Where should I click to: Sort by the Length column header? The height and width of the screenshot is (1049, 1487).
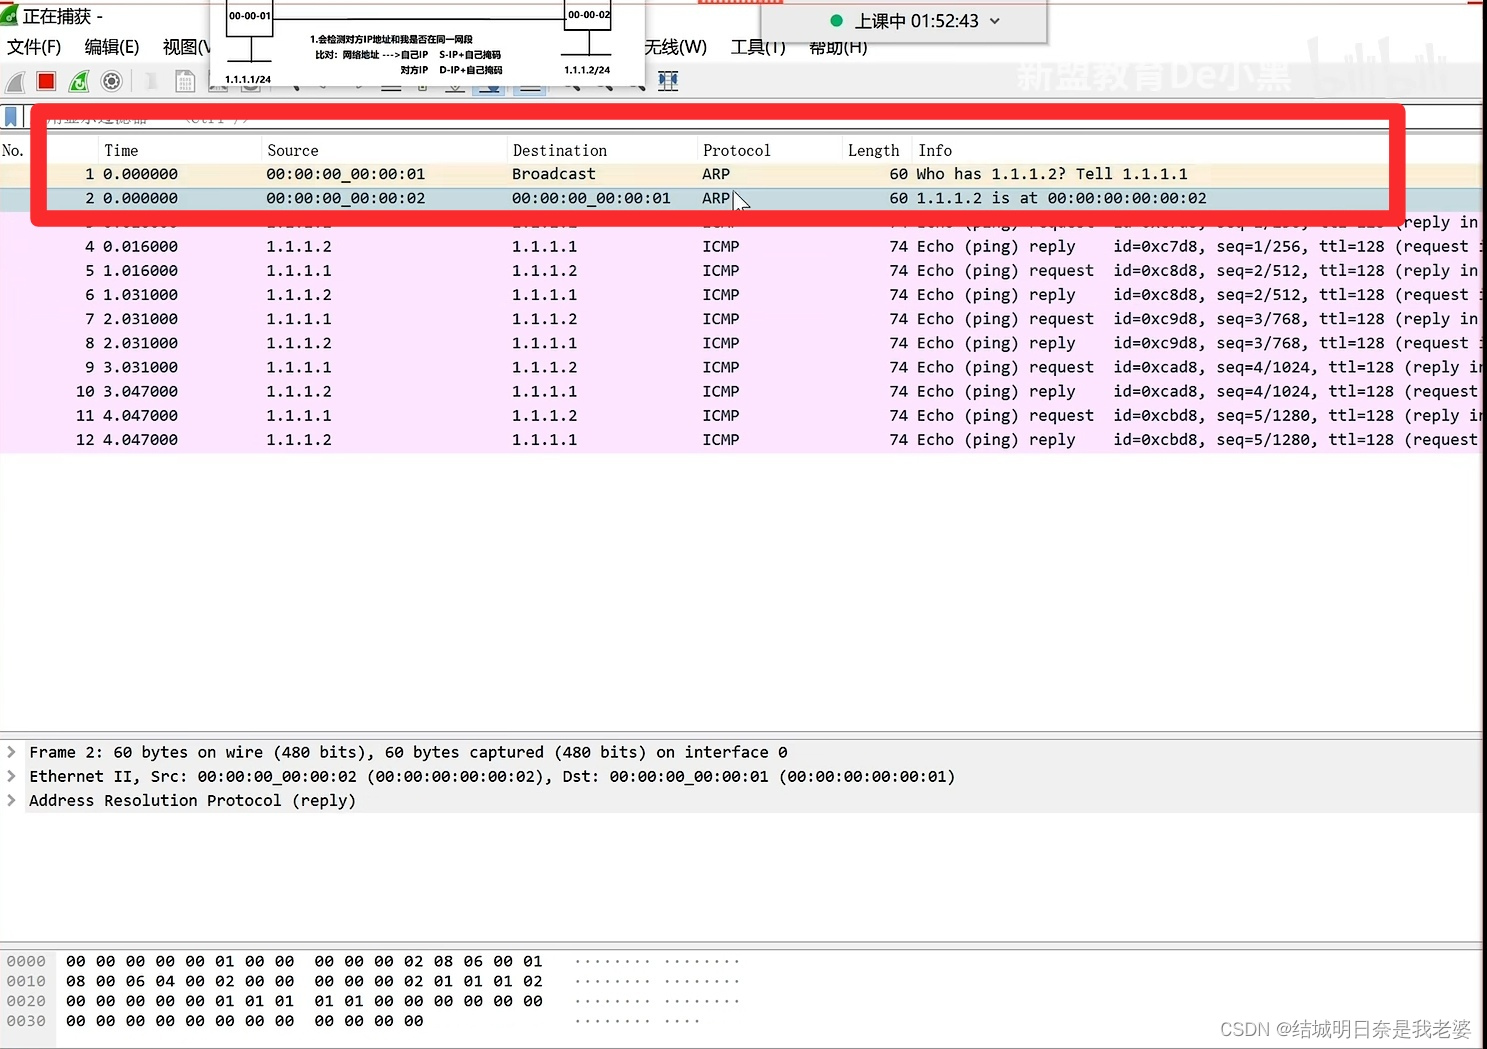click(874, 151)
